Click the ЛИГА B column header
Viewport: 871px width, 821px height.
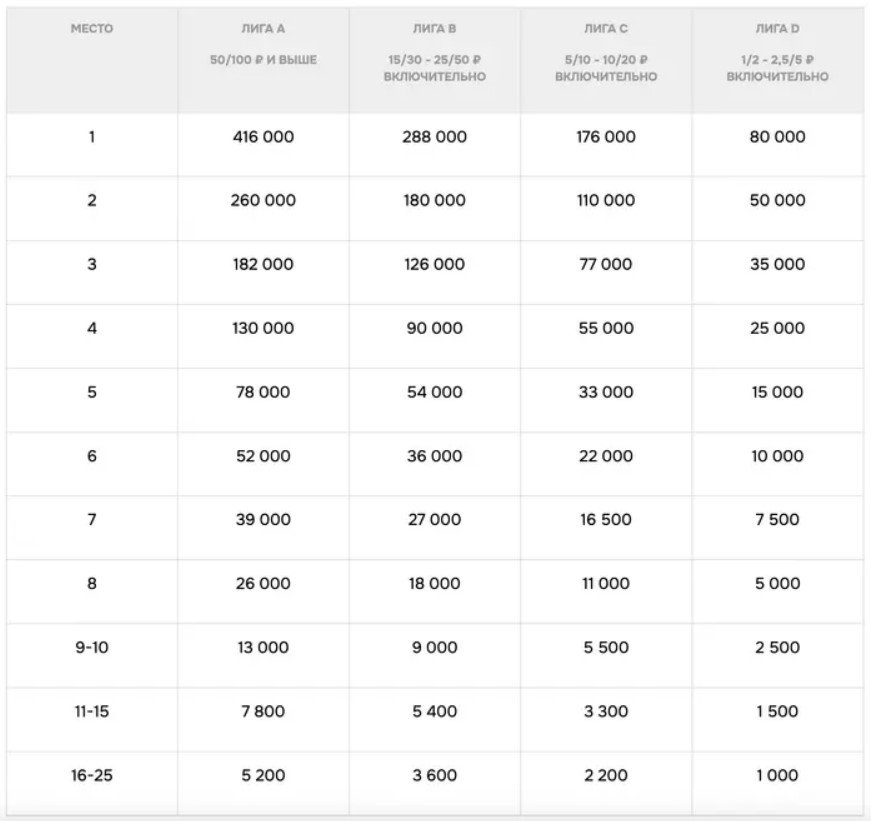(x=435, y=29)
